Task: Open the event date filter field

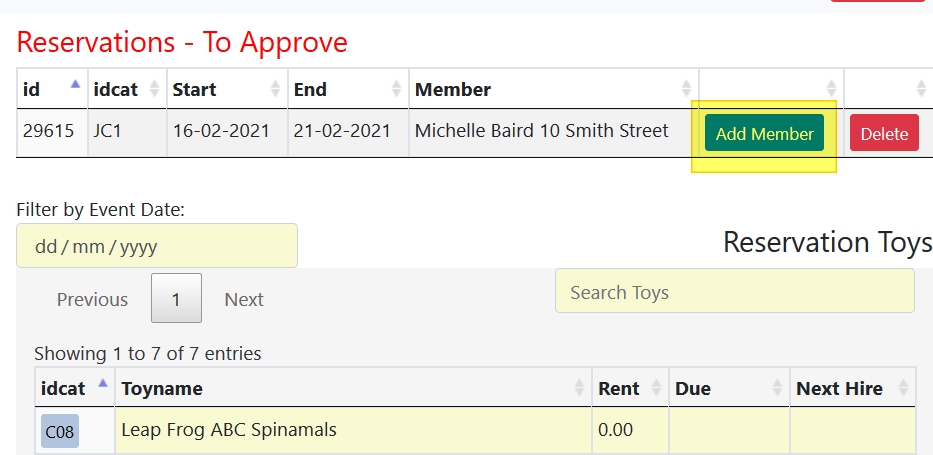Action: click(x=156, y=246)
